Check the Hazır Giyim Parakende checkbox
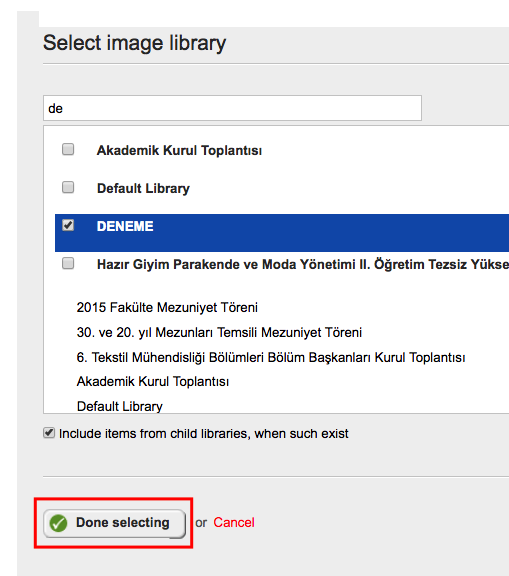The width and height of the screenshot is (509, 576). pyautogui.click(x=68, y=263)
